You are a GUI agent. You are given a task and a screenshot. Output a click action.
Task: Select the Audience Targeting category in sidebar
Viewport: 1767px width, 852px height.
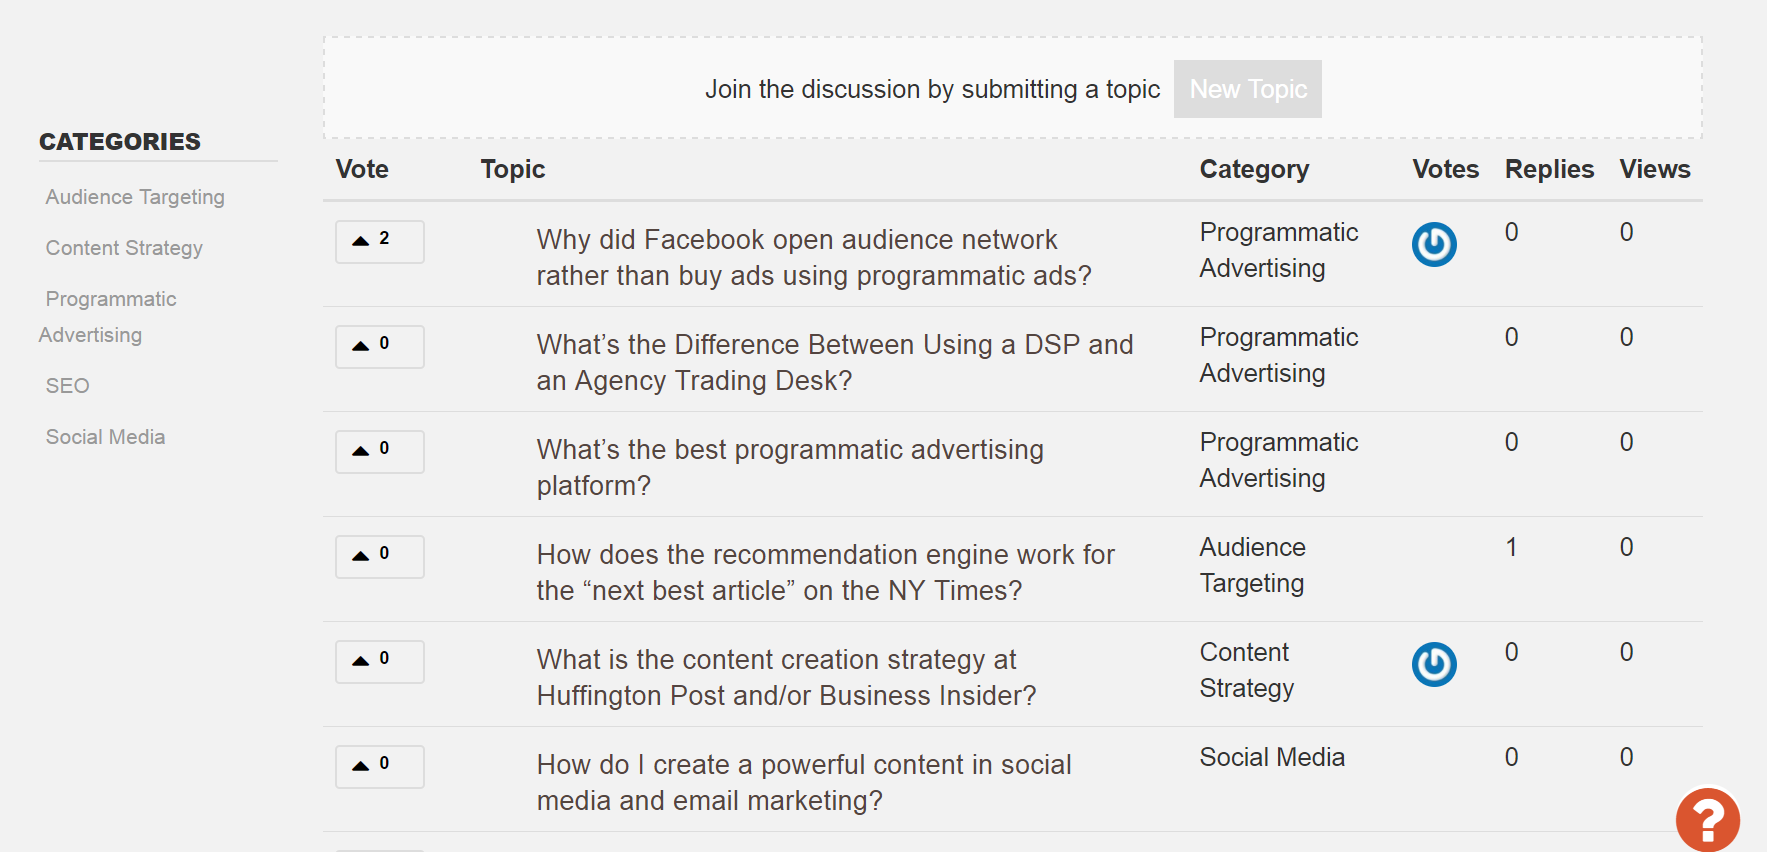click(x=135, y=197)
